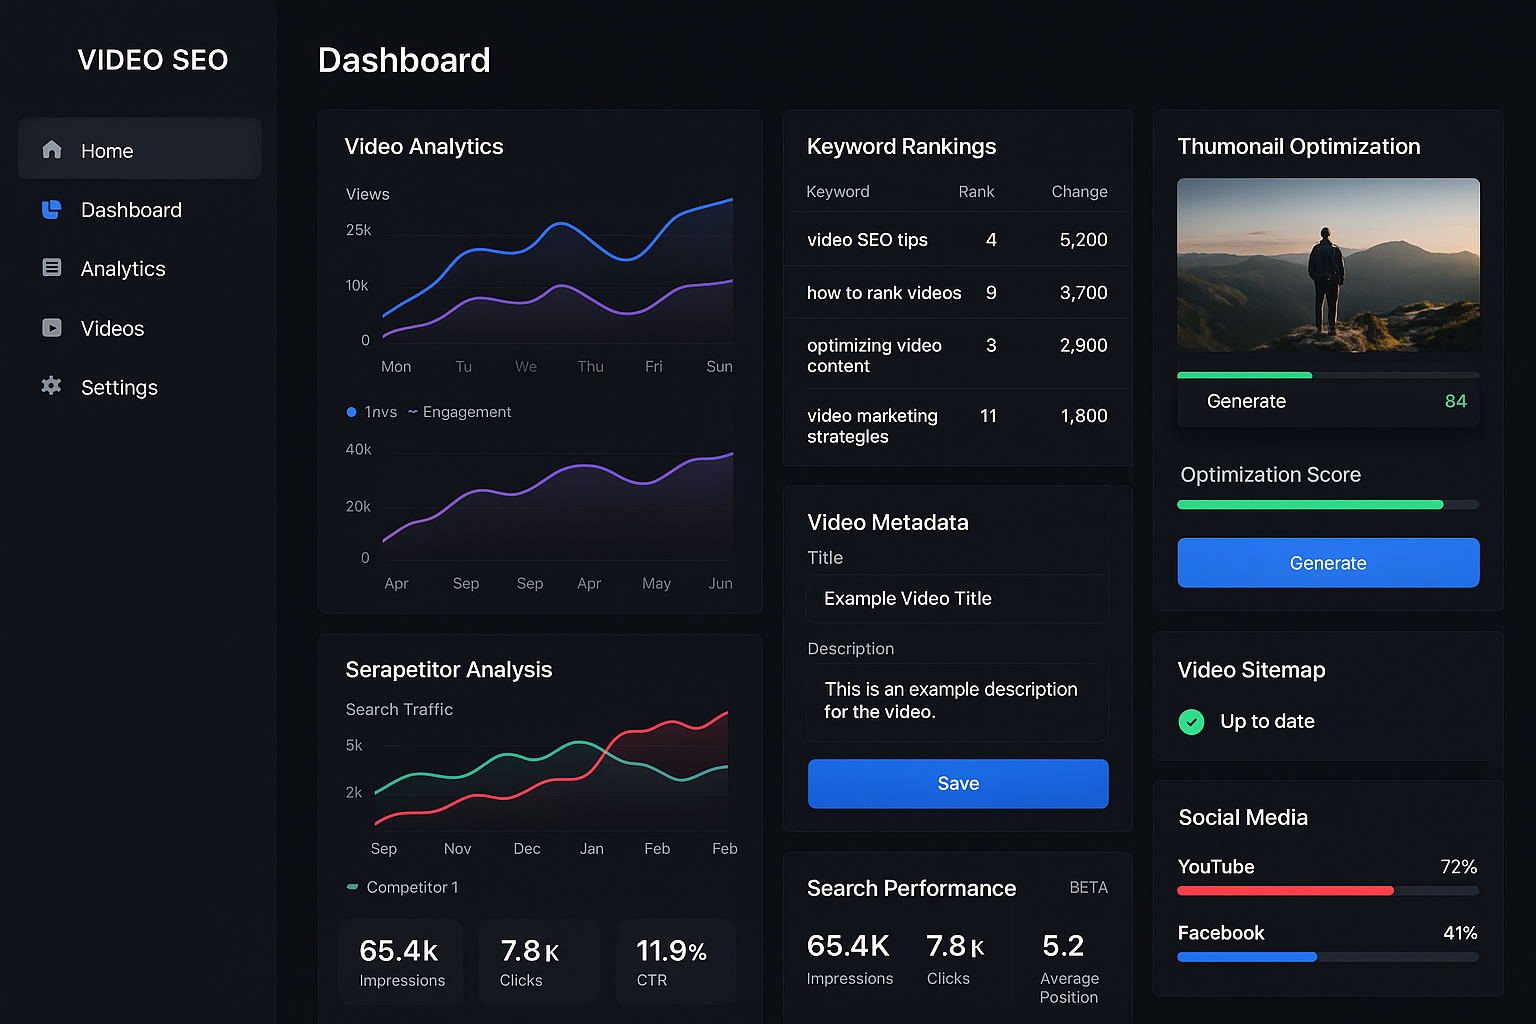Click the video description text field
The image size is (1536, 1024).
[x=957, y=701]
